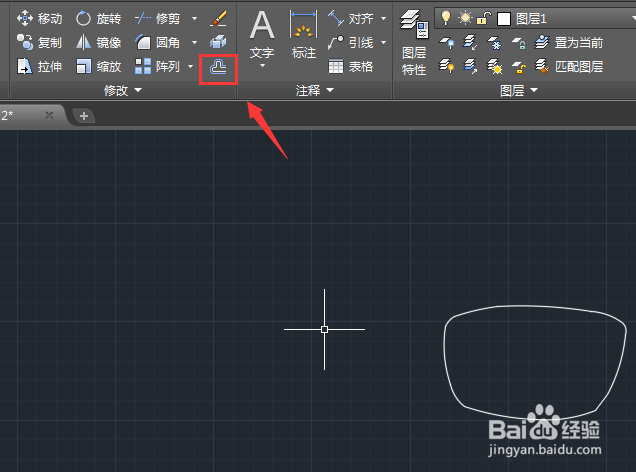Open the Text (文字) dropdown arrow
This screenshot has height=472, width=636.
click(x=262, y=66)
